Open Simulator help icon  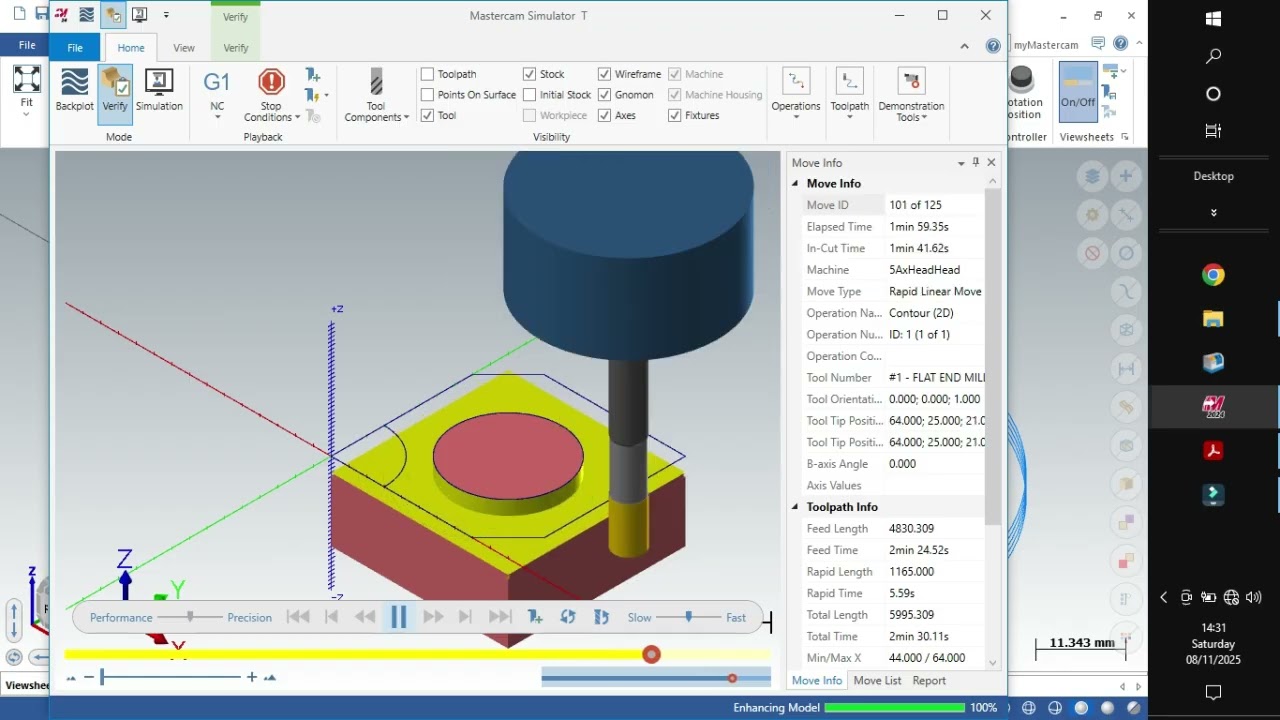point(993,46)
